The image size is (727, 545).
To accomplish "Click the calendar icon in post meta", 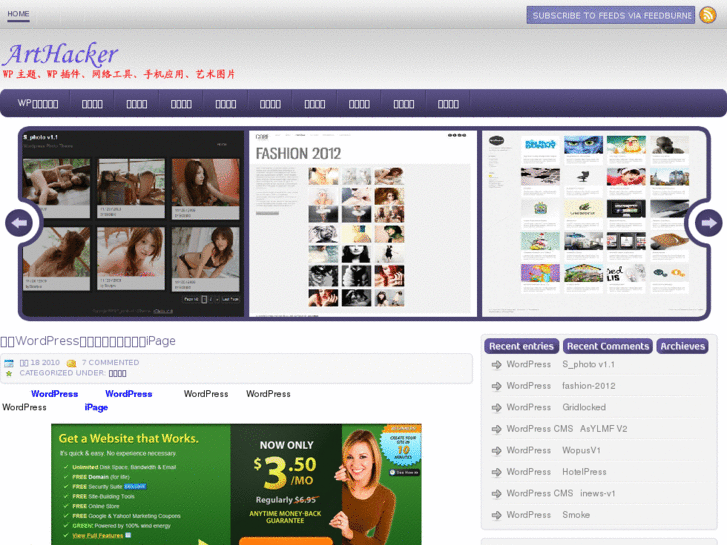I will coord(9,363).
